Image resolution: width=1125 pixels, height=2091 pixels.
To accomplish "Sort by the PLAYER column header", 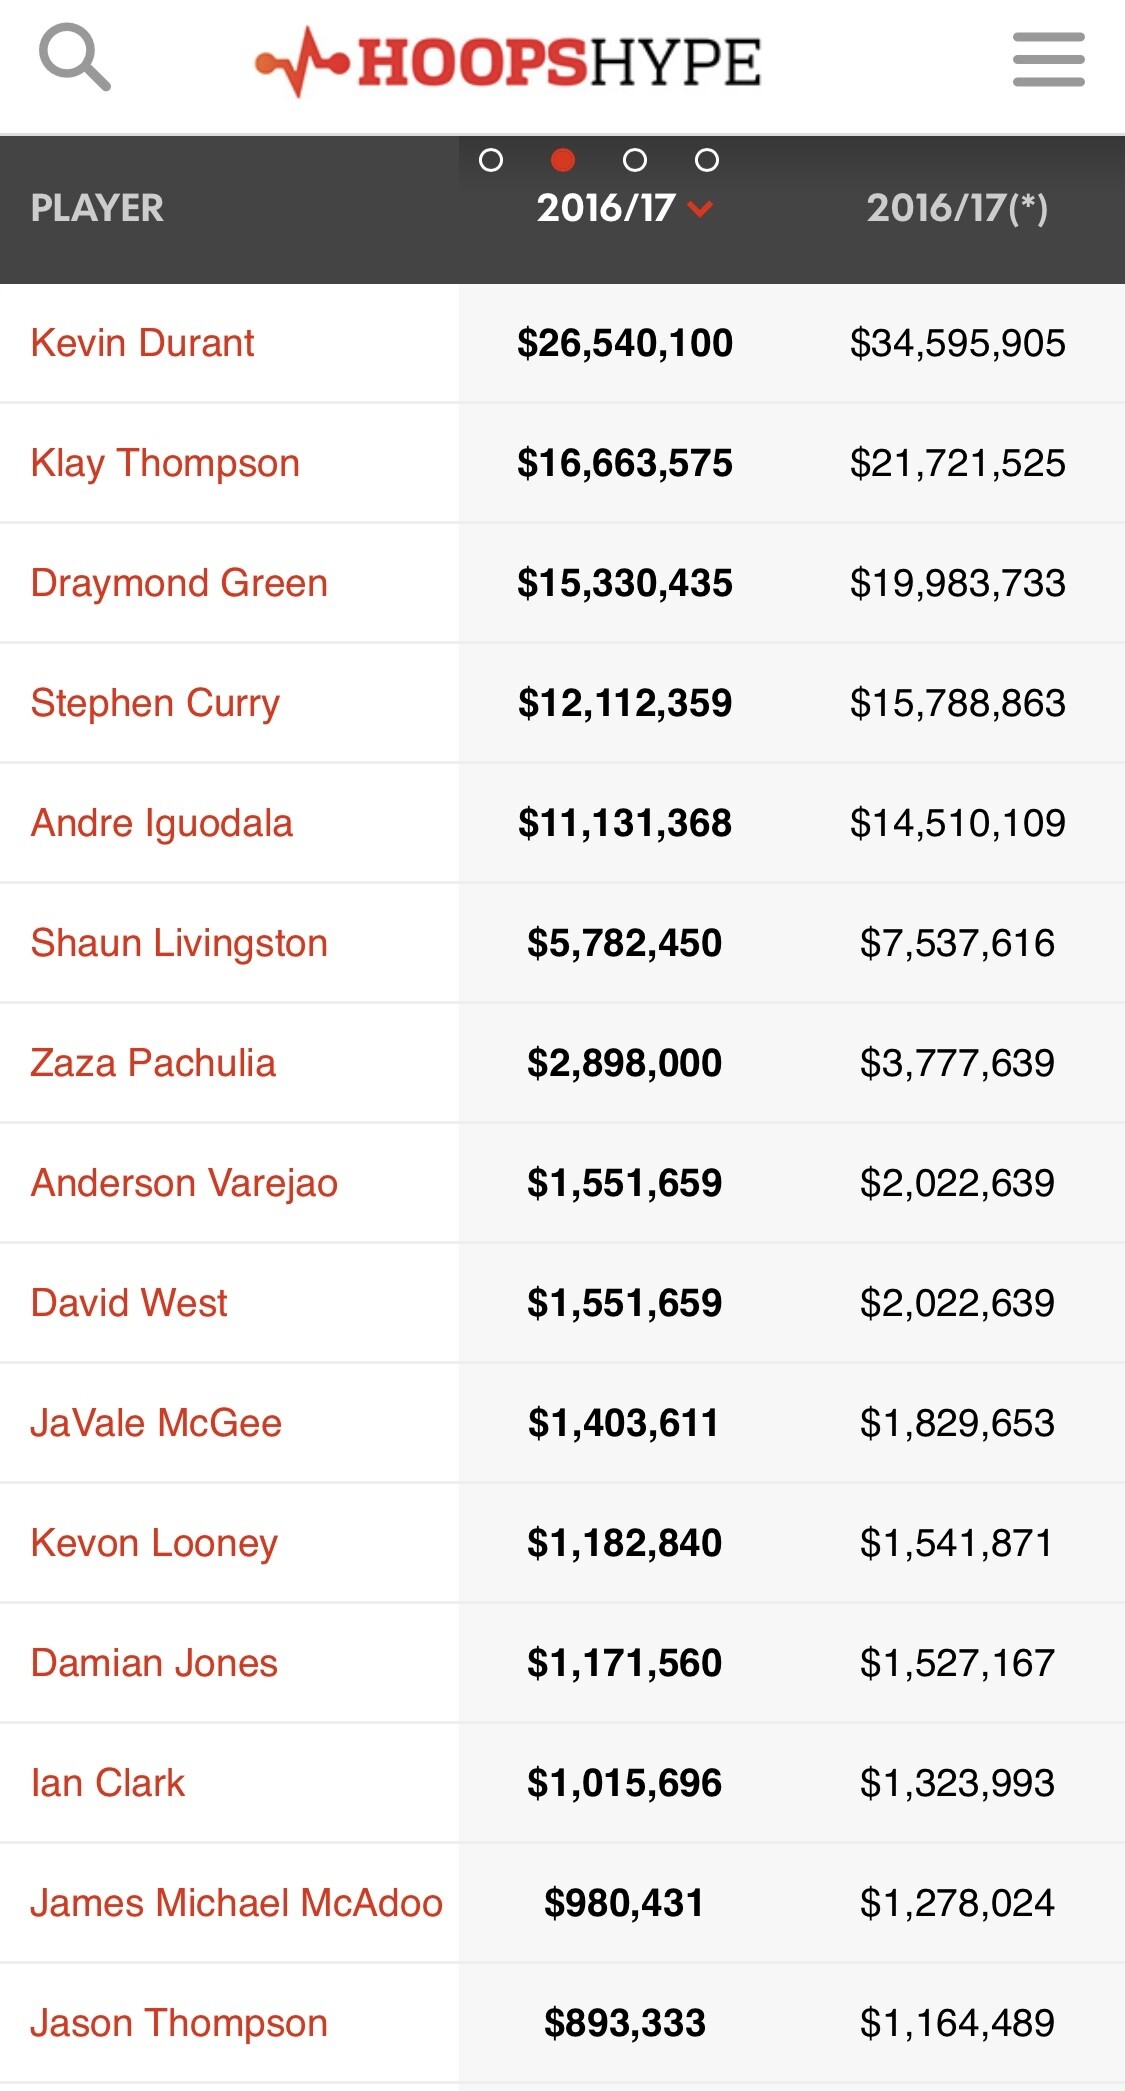I will pyautogui.click(x=97, y=208).
